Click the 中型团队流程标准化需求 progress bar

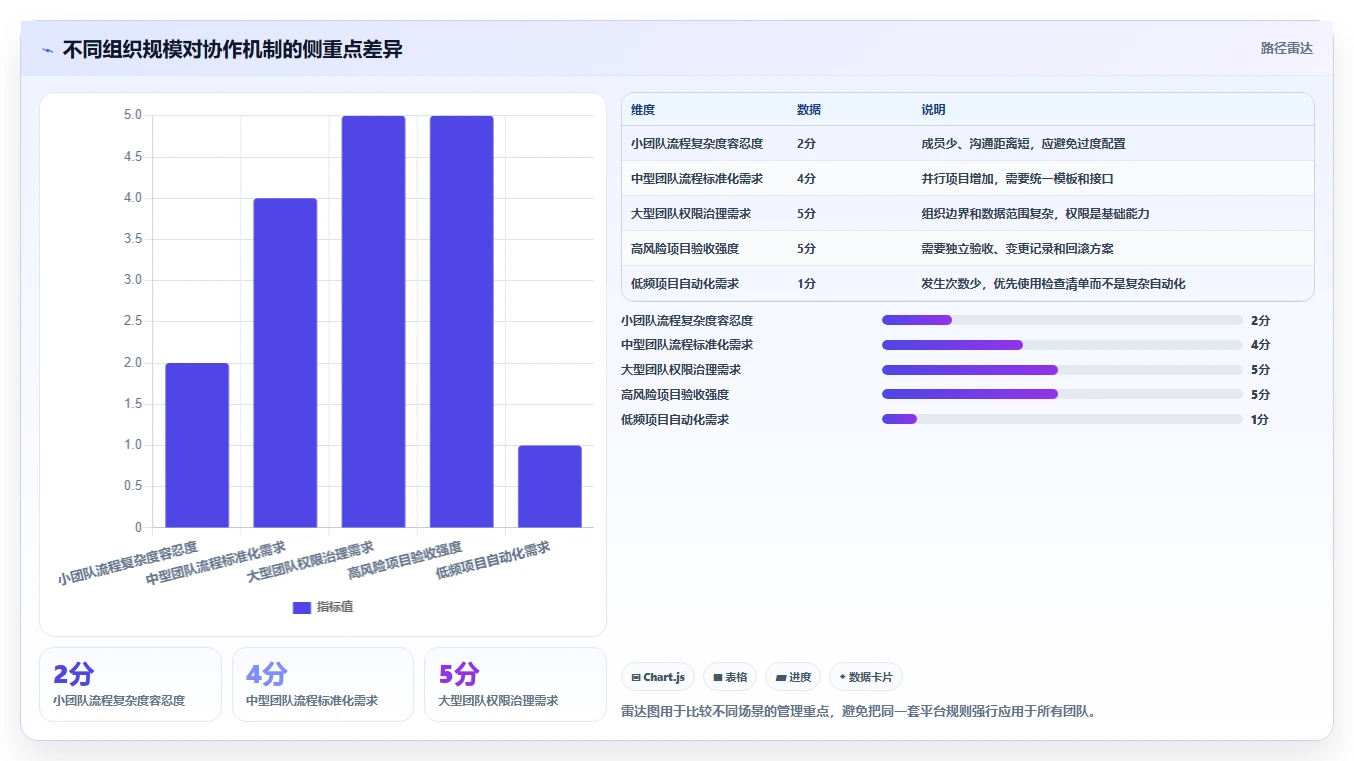(1062, 345)
